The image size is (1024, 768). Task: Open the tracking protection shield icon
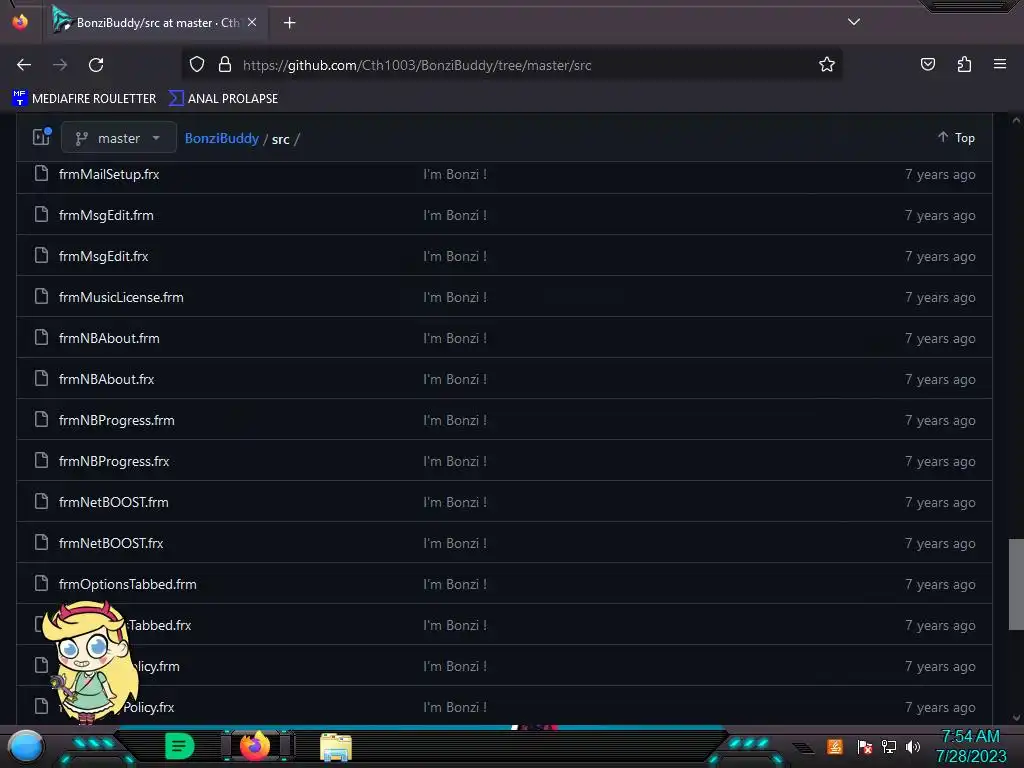pos(197,65)
